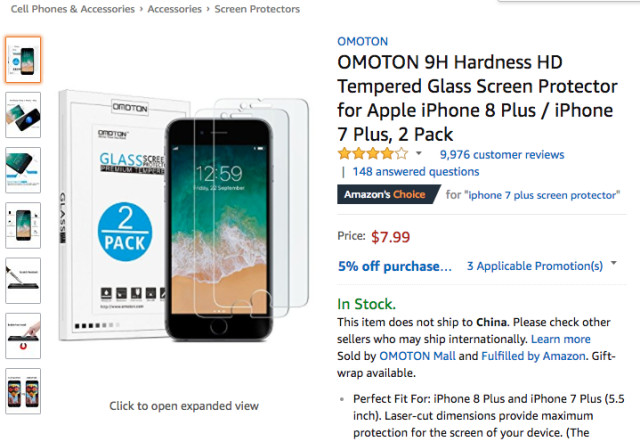Viewport: 640px width, 442px height.
Task: Select the second thumbnail in the image strip
Action: tap(23, 115)
